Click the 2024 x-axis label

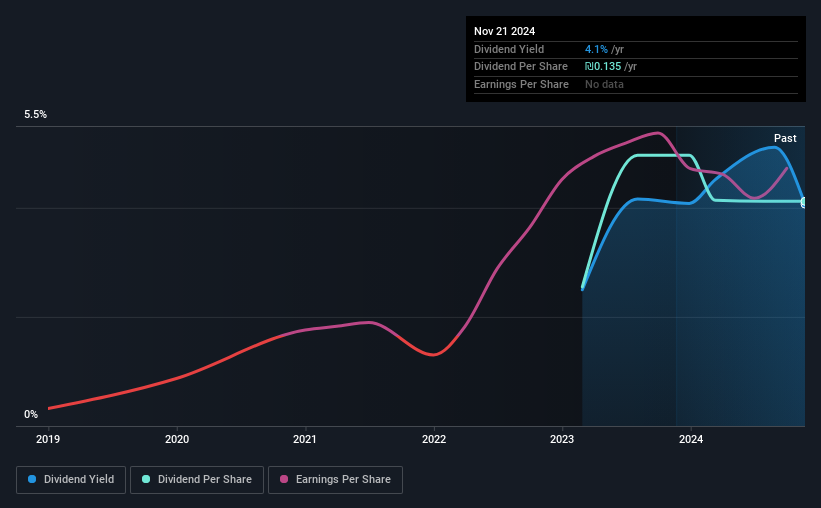pos(691,439)
